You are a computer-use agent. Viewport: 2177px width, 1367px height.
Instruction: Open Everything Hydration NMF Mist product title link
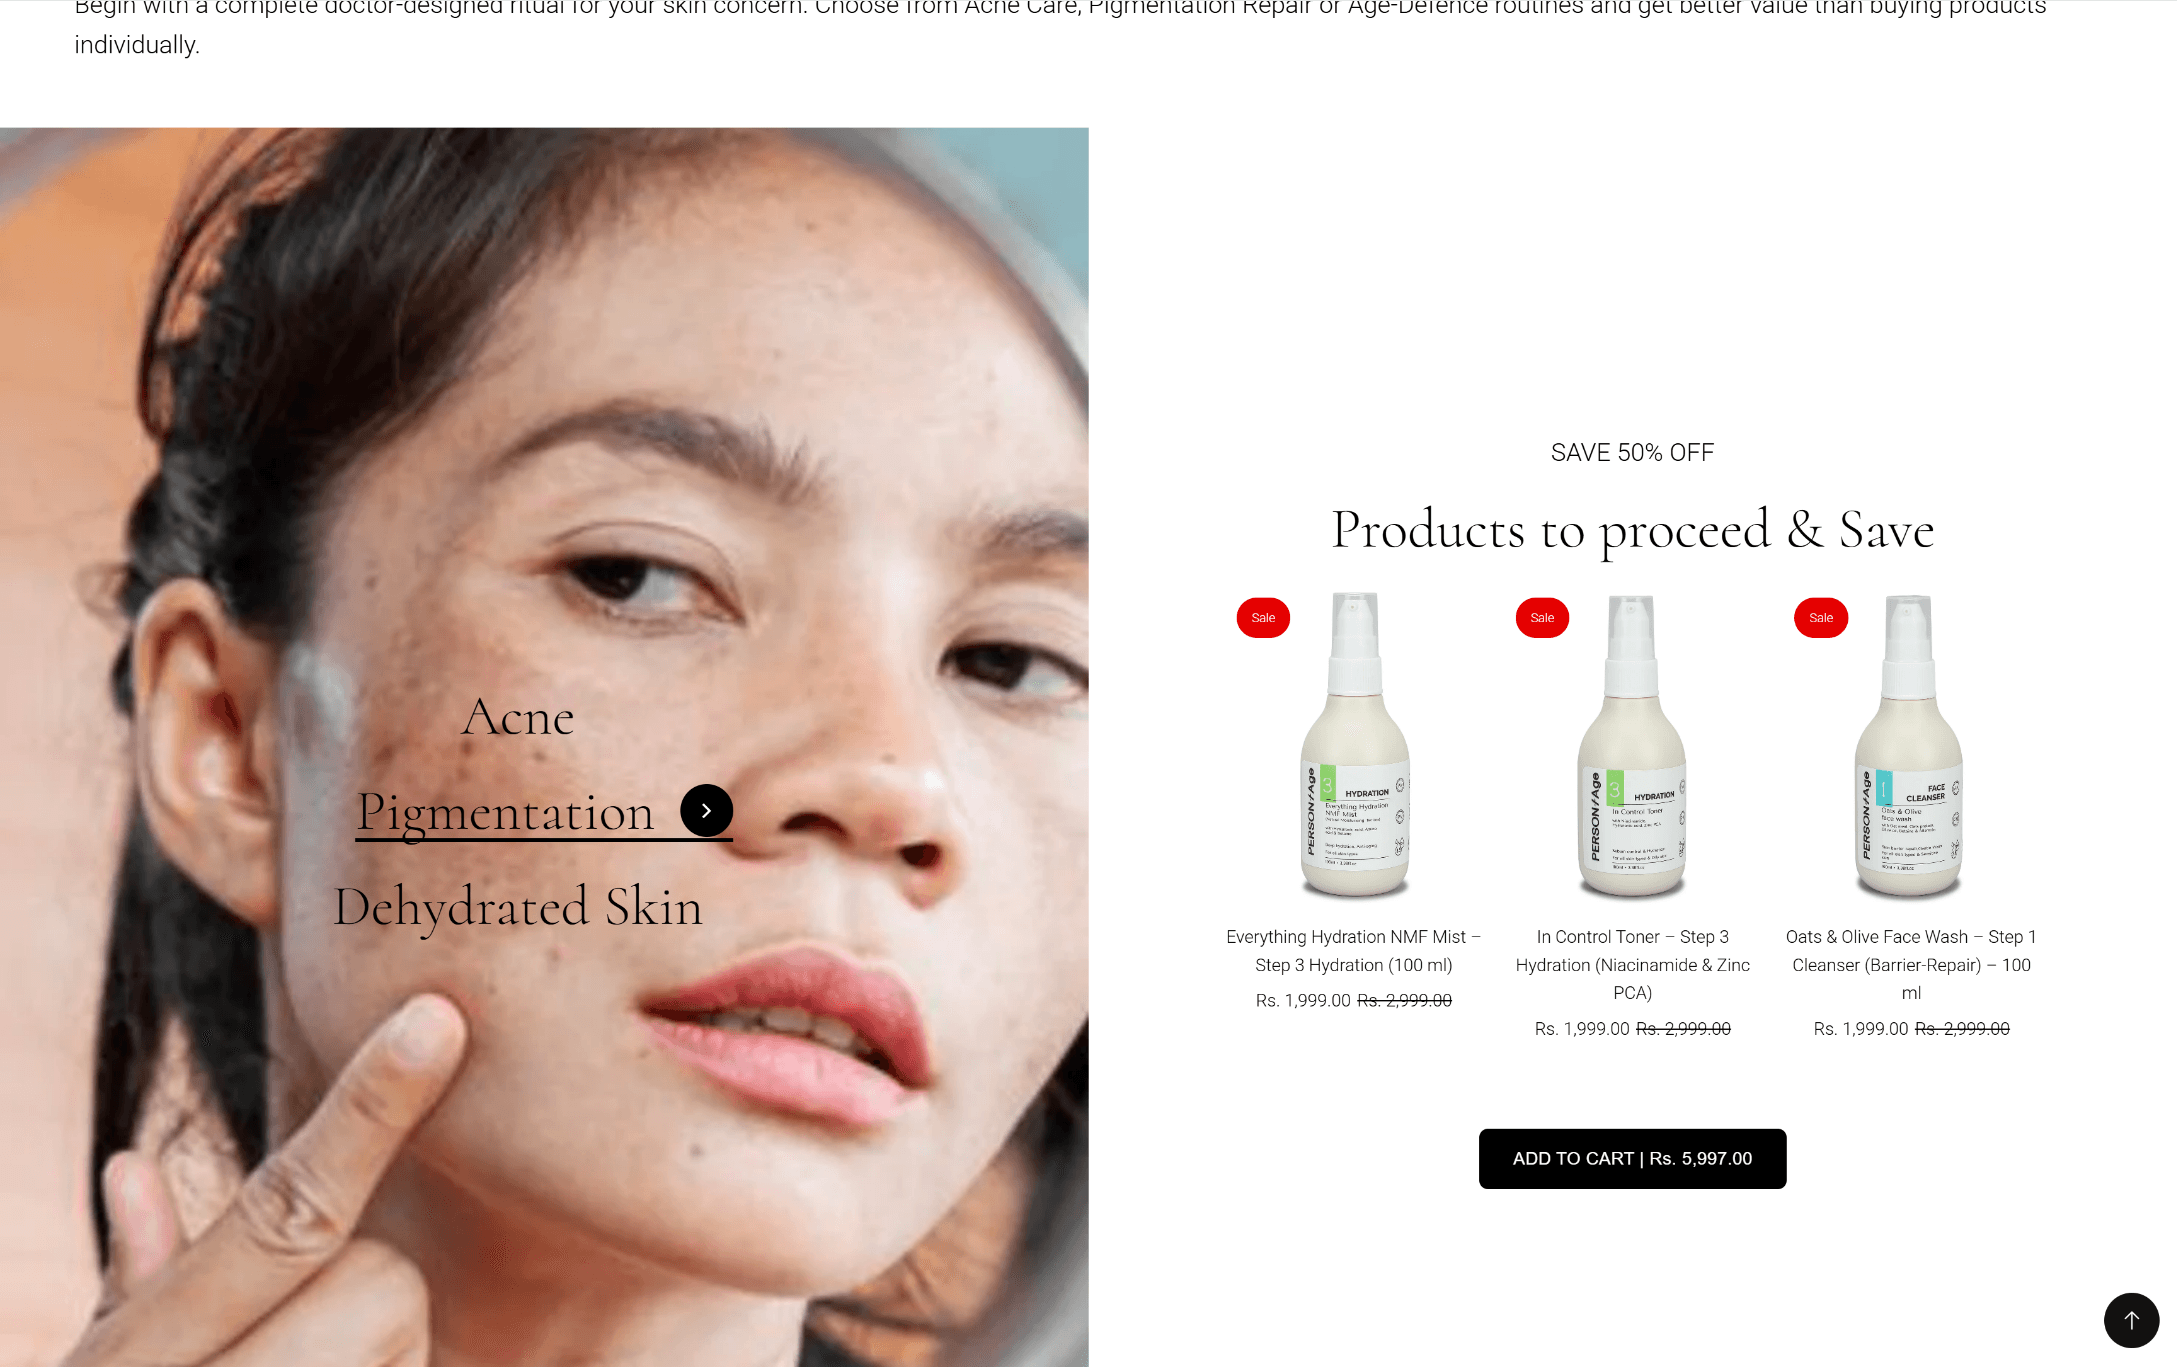click(1353, 950)
